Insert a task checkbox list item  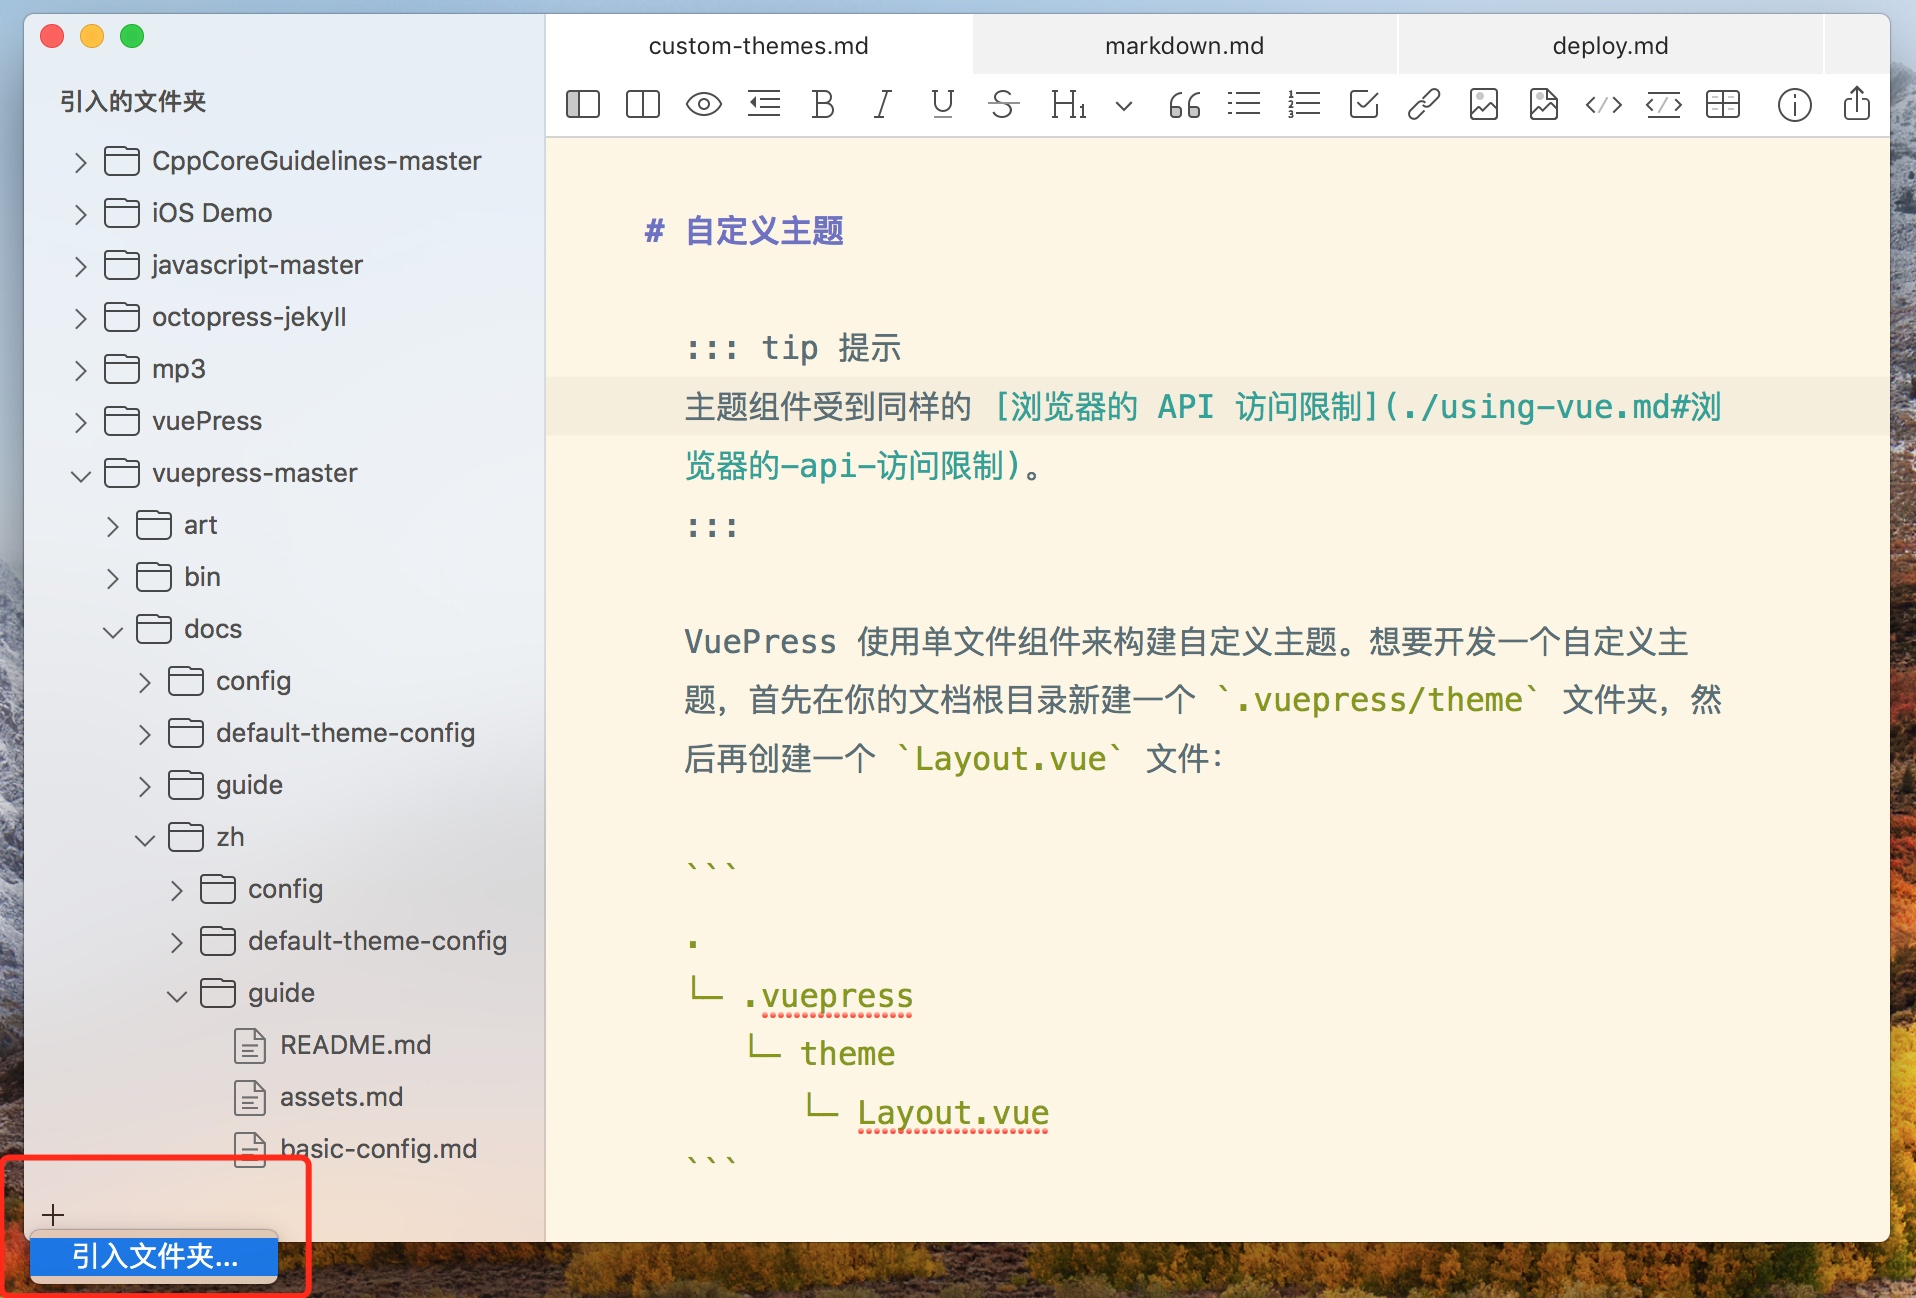[1364, 104]
